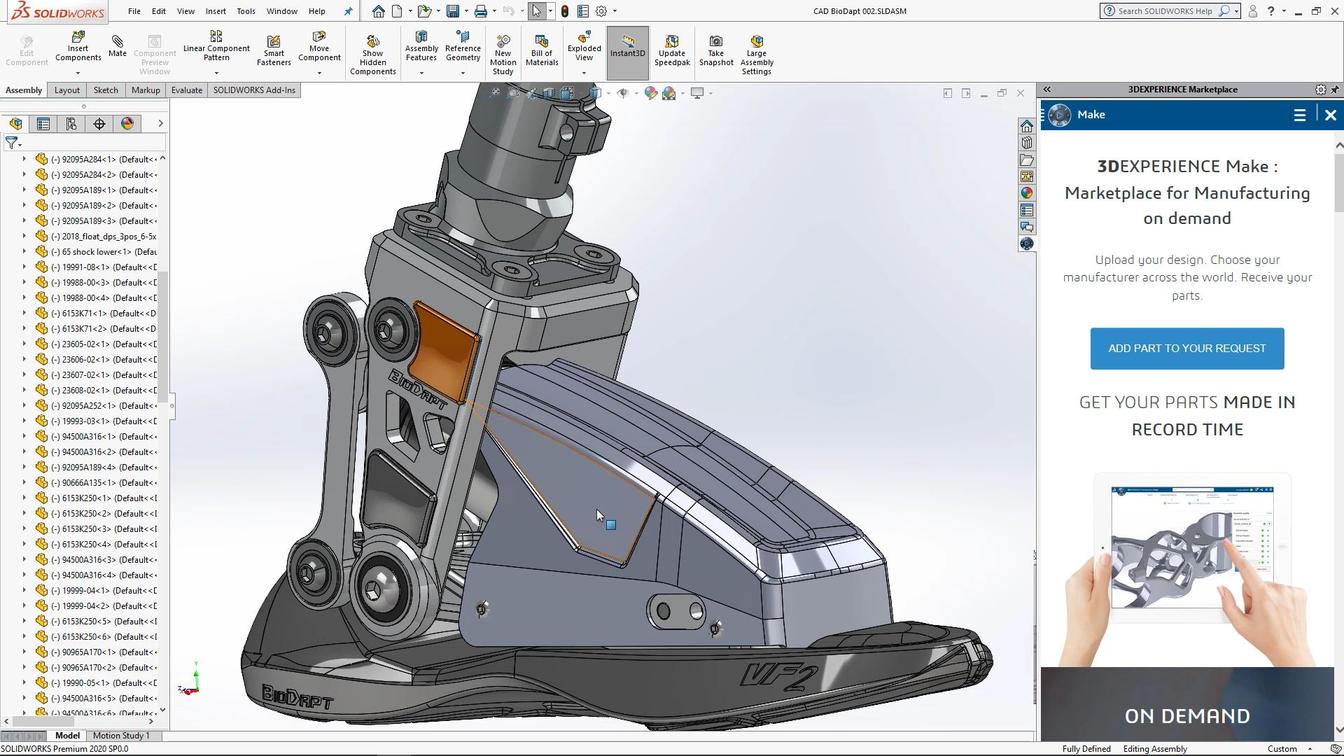The width and height of the screenshot is (1344, 756).
Task: Select the 19993-03<1> tree item
Action: coord(97,421)
